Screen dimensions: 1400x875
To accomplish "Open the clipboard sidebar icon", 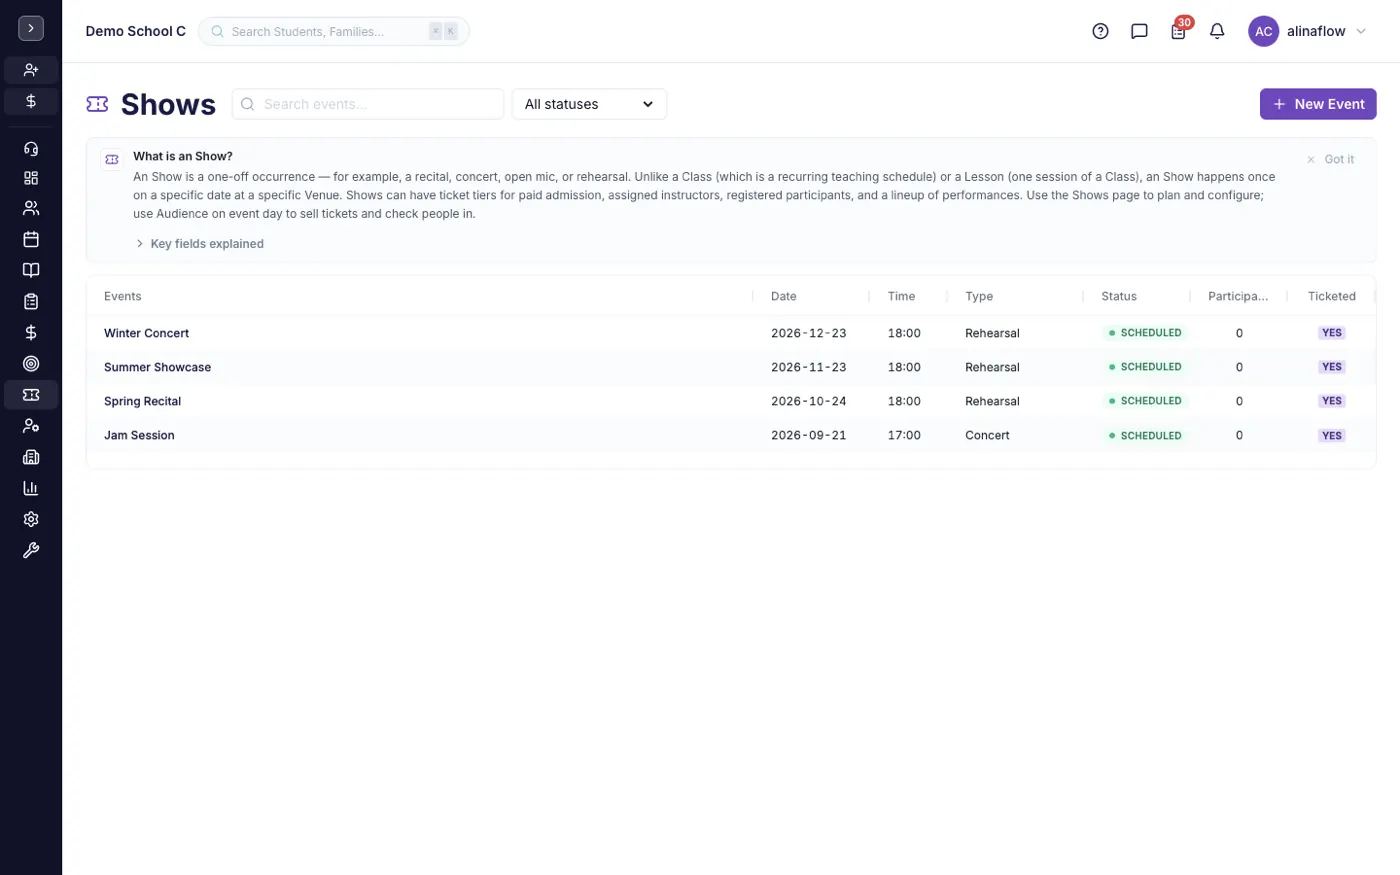I will coord(31,301).
